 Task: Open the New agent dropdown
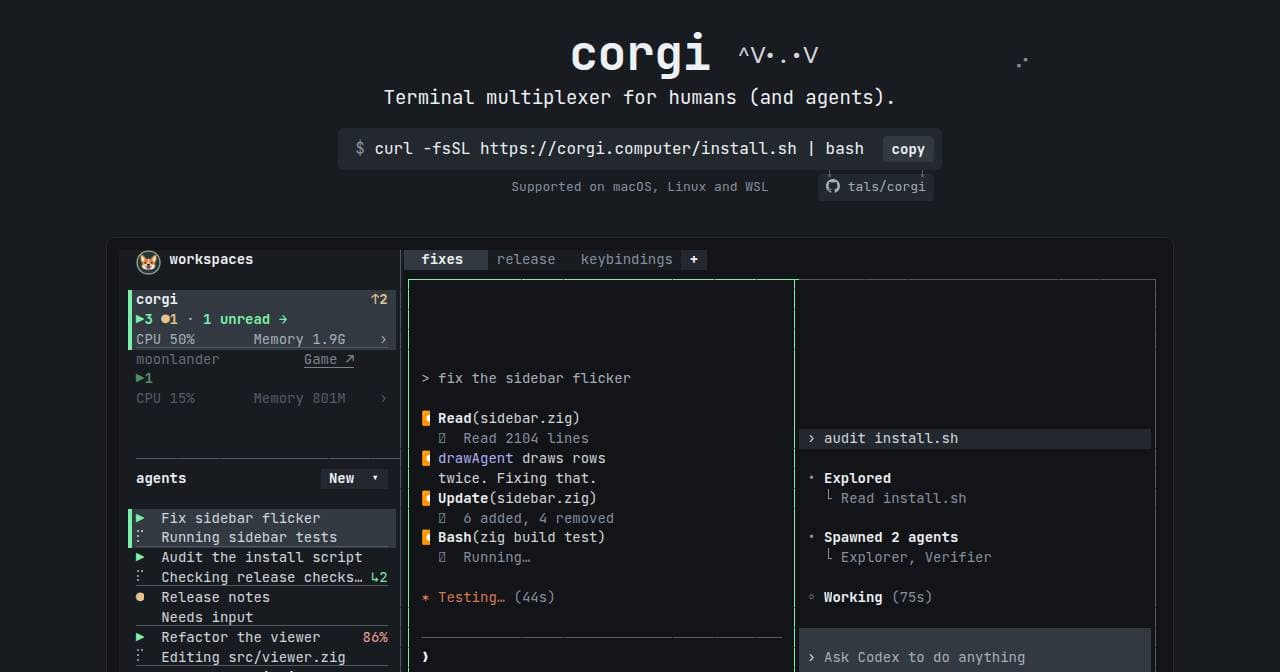click(x=355, y=478)
